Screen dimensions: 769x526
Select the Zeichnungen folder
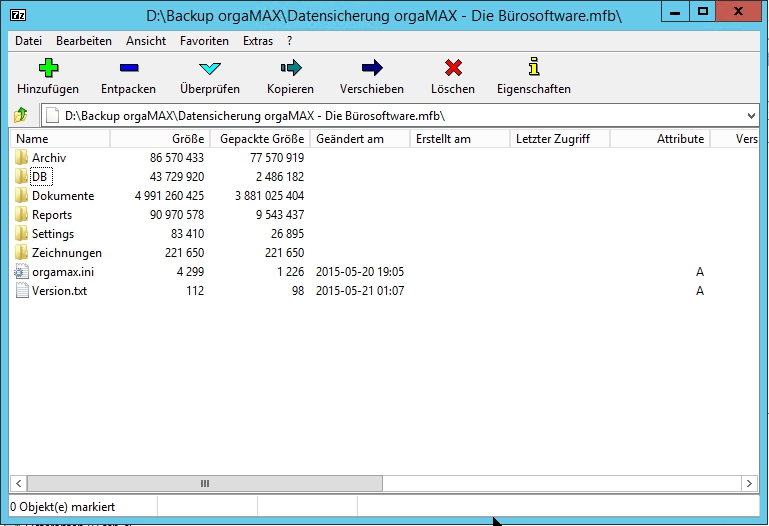pos(66,253)
